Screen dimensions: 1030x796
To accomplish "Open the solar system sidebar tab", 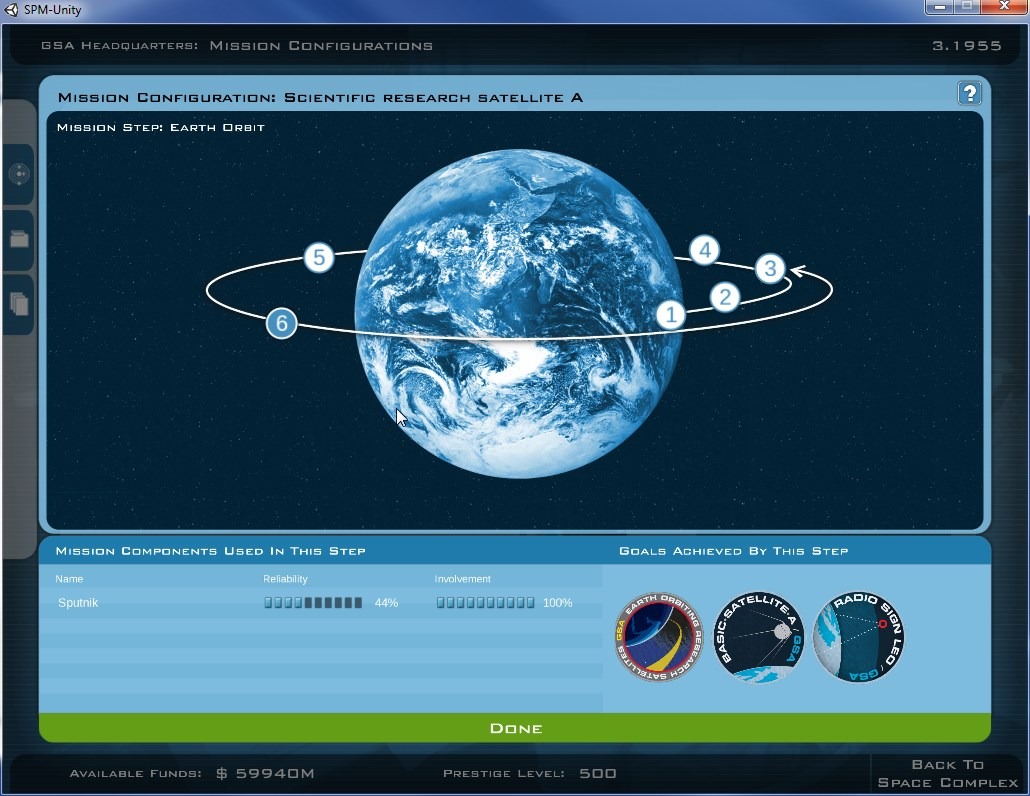I will (x=19, y=174).
